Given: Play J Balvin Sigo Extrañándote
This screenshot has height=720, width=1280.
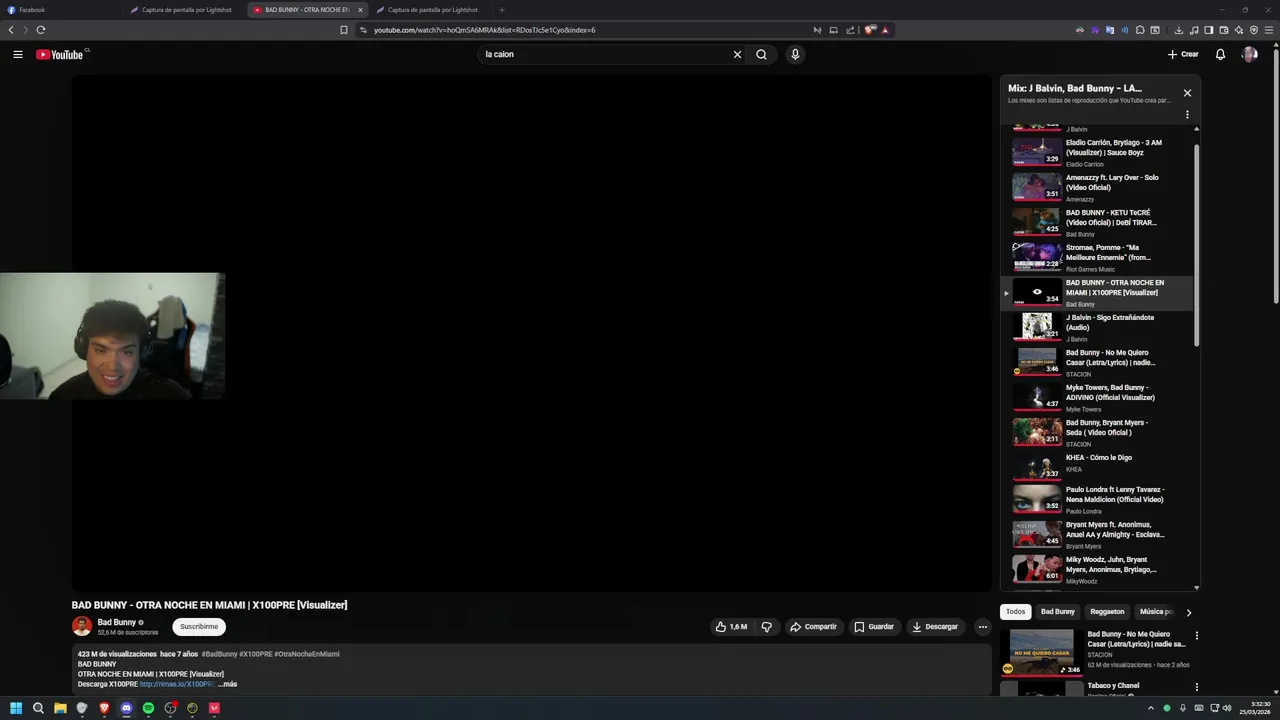Looking at the screenshot, I should [1097, 327].
